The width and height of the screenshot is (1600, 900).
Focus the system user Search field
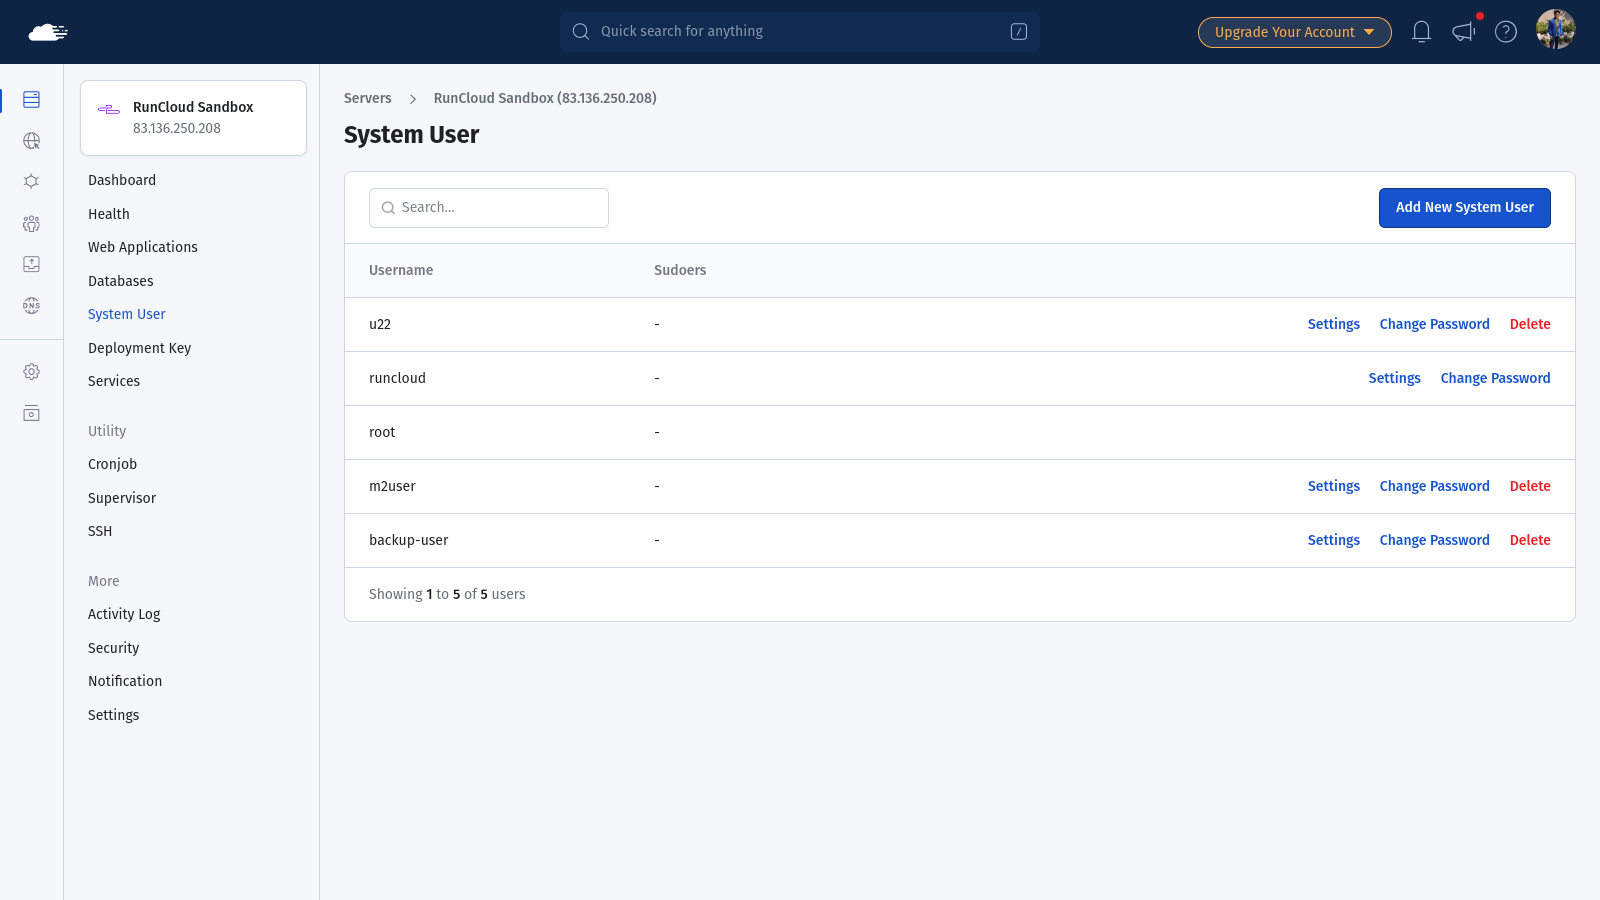pos(489,208)
